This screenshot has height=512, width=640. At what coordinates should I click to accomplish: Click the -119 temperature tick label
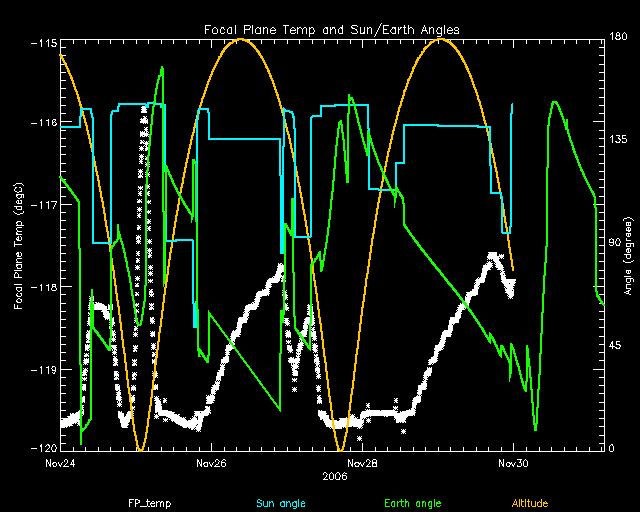(x=42, y=369)
